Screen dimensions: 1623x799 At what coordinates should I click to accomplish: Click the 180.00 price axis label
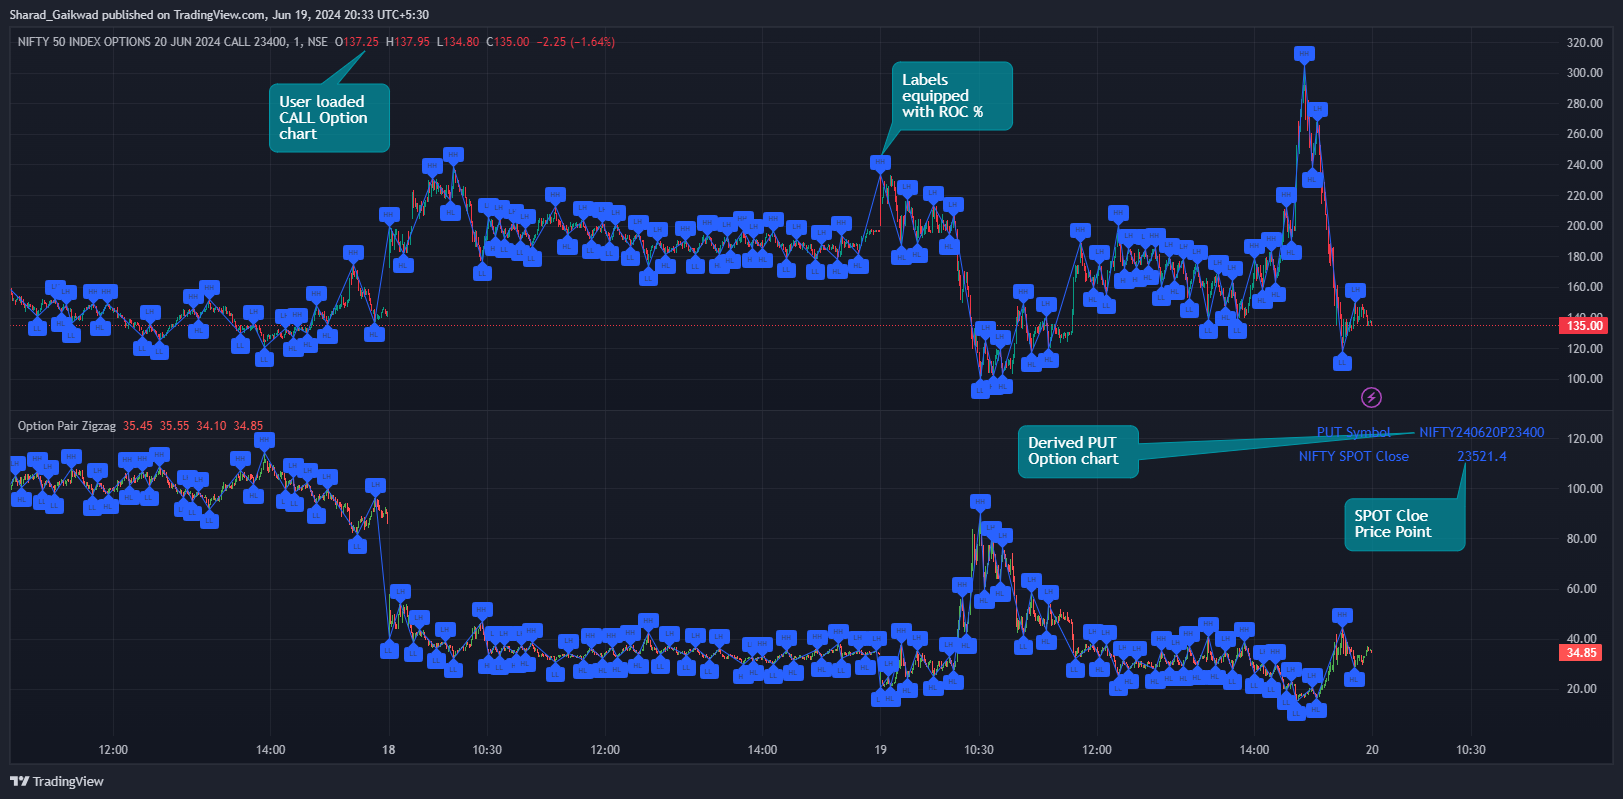tap(1584, 257)
